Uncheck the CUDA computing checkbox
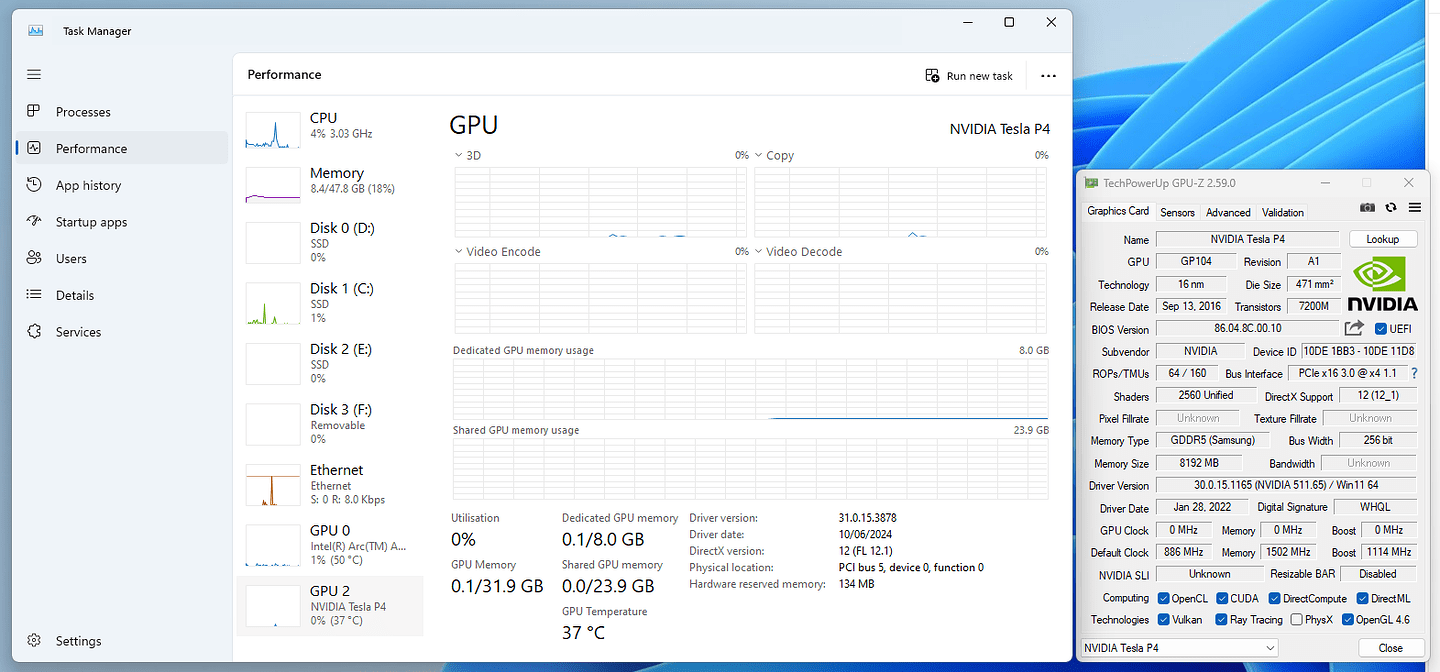The width and height of the screenshot is (1440, 672). (1222, 597)
